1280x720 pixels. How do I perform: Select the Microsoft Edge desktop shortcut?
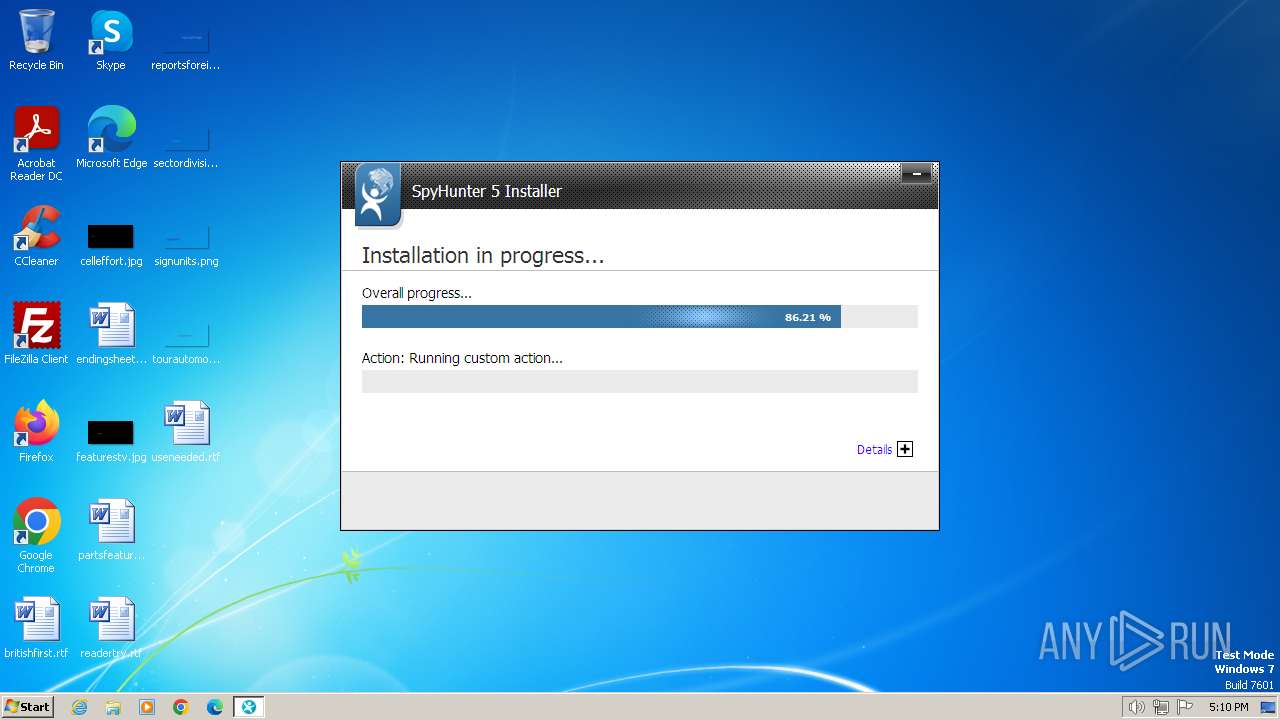tap(111, 138)
